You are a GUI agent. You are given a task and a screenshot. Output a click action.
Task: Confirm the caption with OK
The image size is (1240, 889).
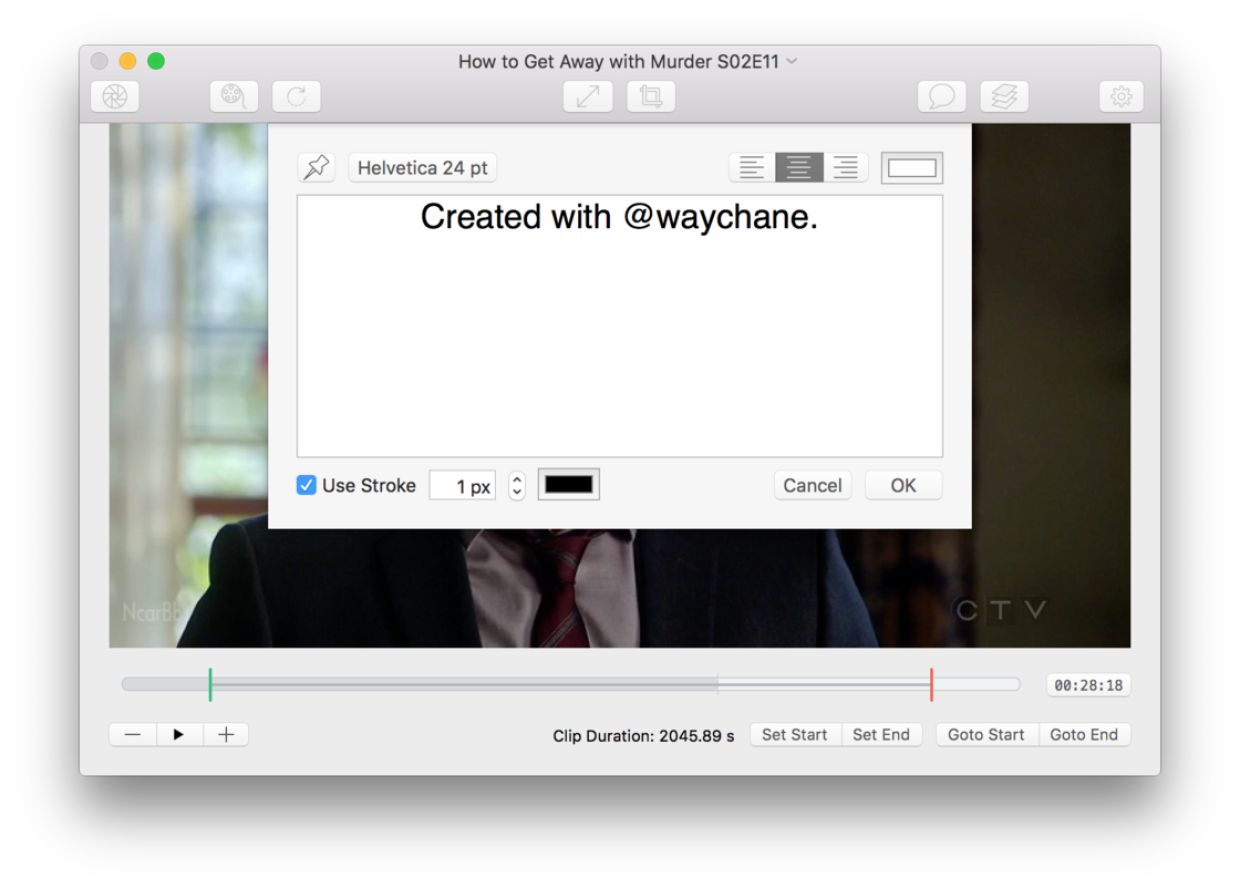pyautogui.click(x=903, y=486)
